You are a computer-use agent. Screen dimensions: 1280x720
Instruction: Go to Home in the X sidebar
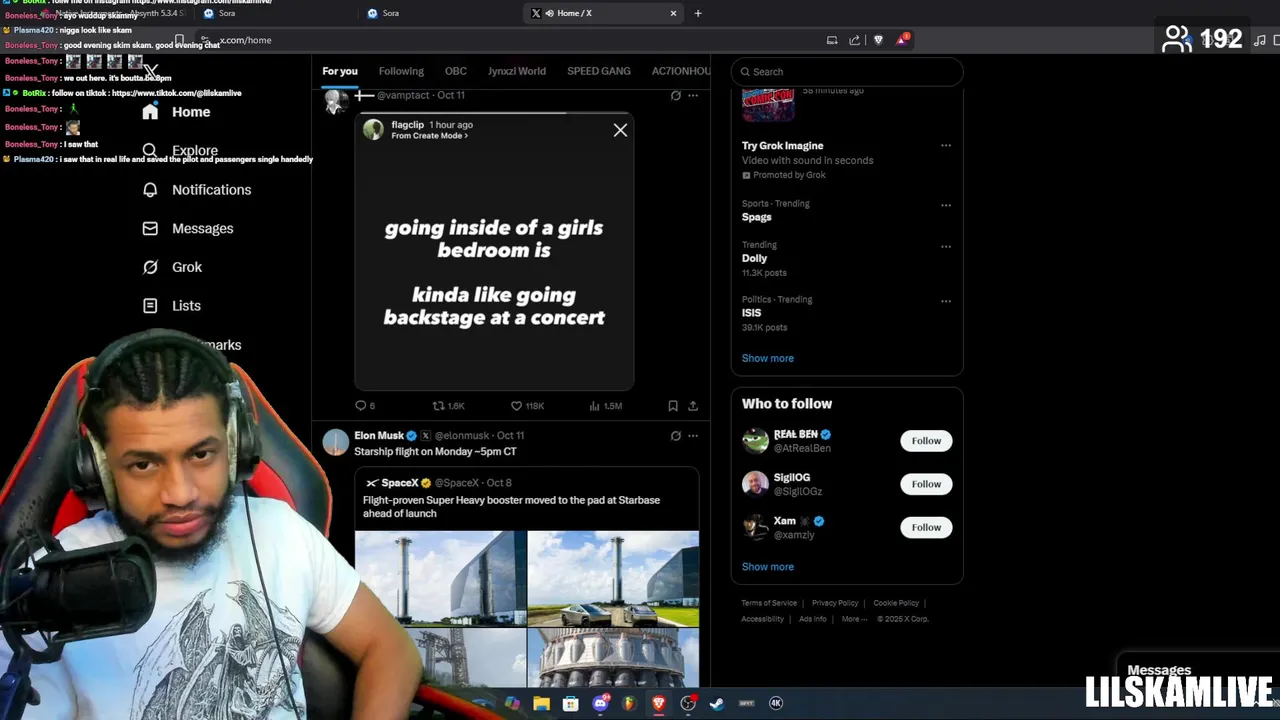coord(176,112)
